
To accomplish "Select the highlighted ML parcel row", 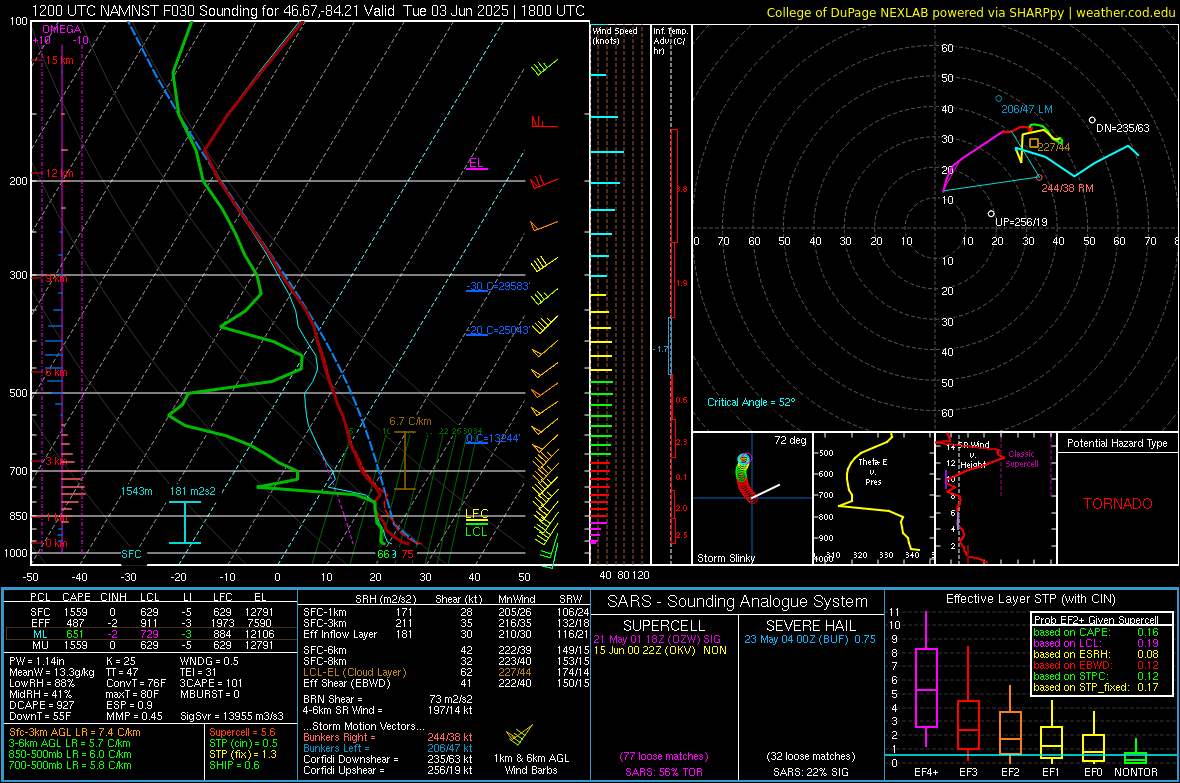I will pos(151,634).
